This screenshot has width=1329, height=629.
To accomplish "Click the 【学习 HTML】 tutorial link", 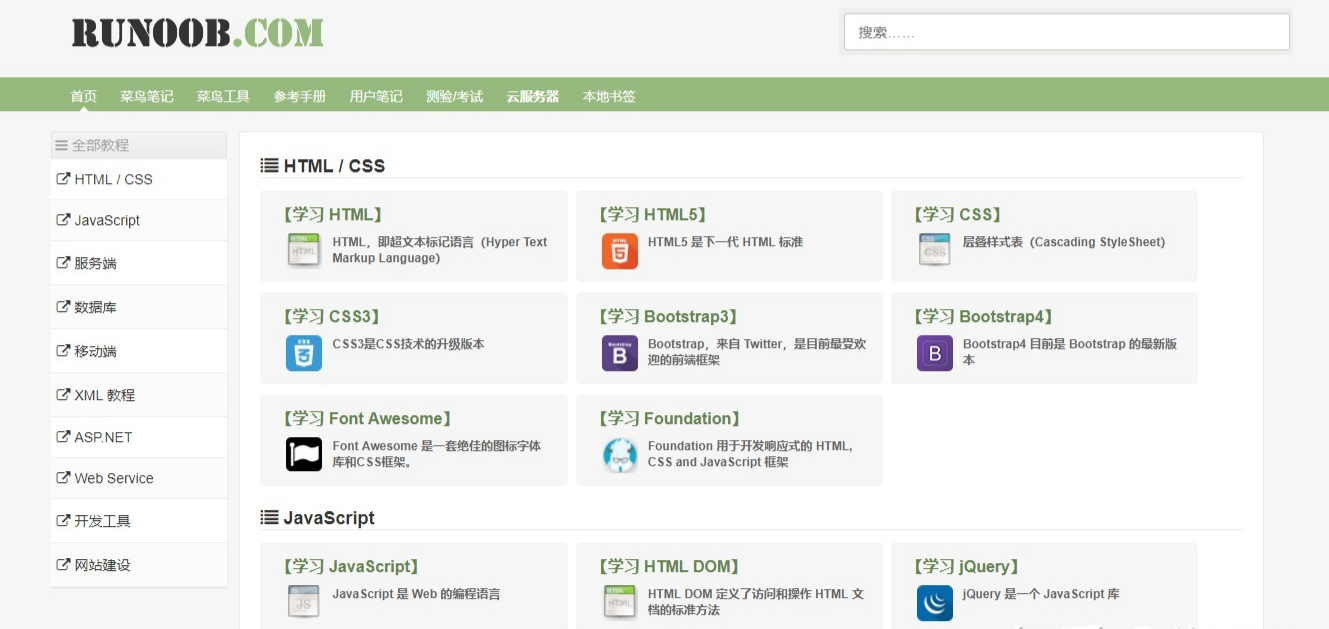I will click(x=333, y=214).
